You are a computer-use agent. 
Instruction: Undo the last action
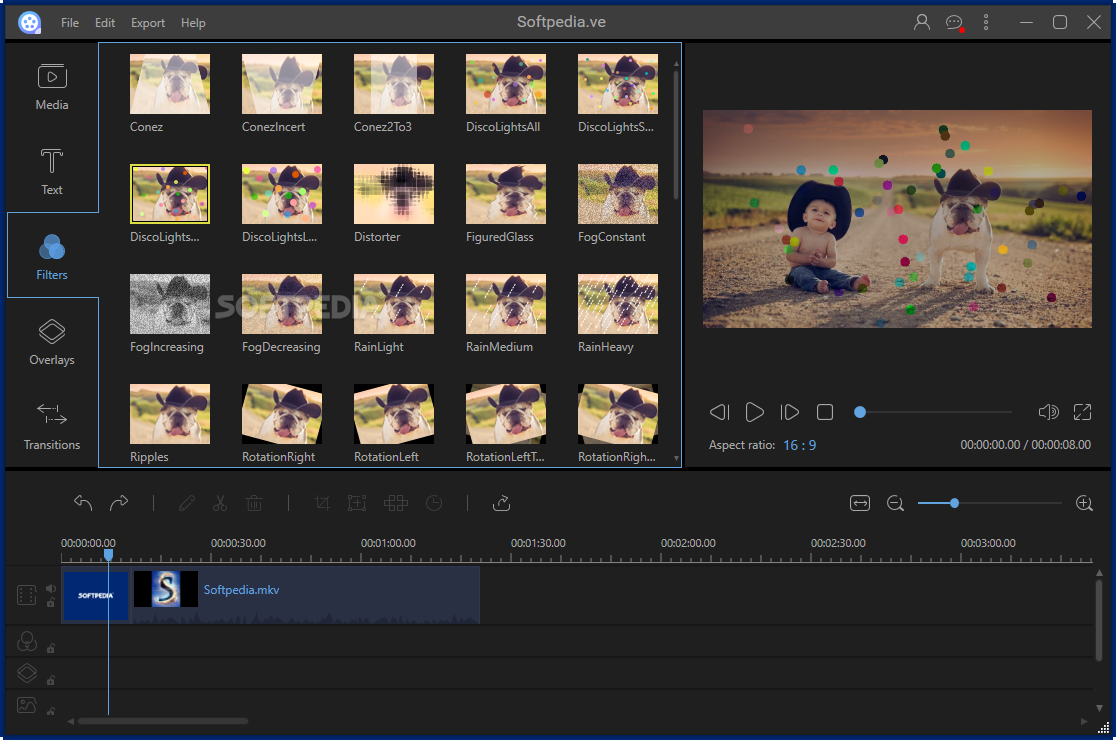click(x=83, y=503)
